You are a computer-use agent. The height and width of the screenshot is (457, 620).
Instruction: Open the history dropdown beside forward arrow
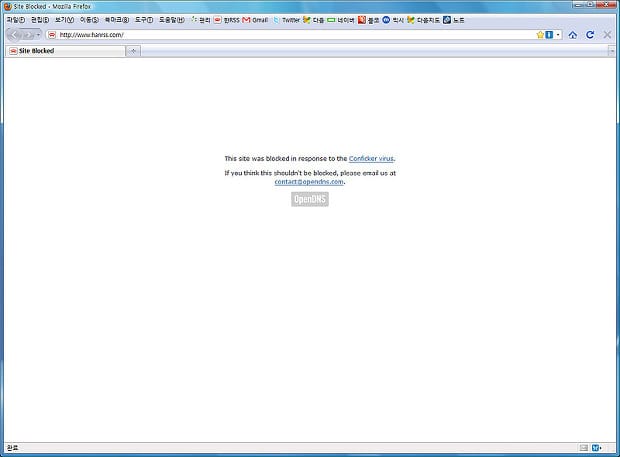pos(39,35)
